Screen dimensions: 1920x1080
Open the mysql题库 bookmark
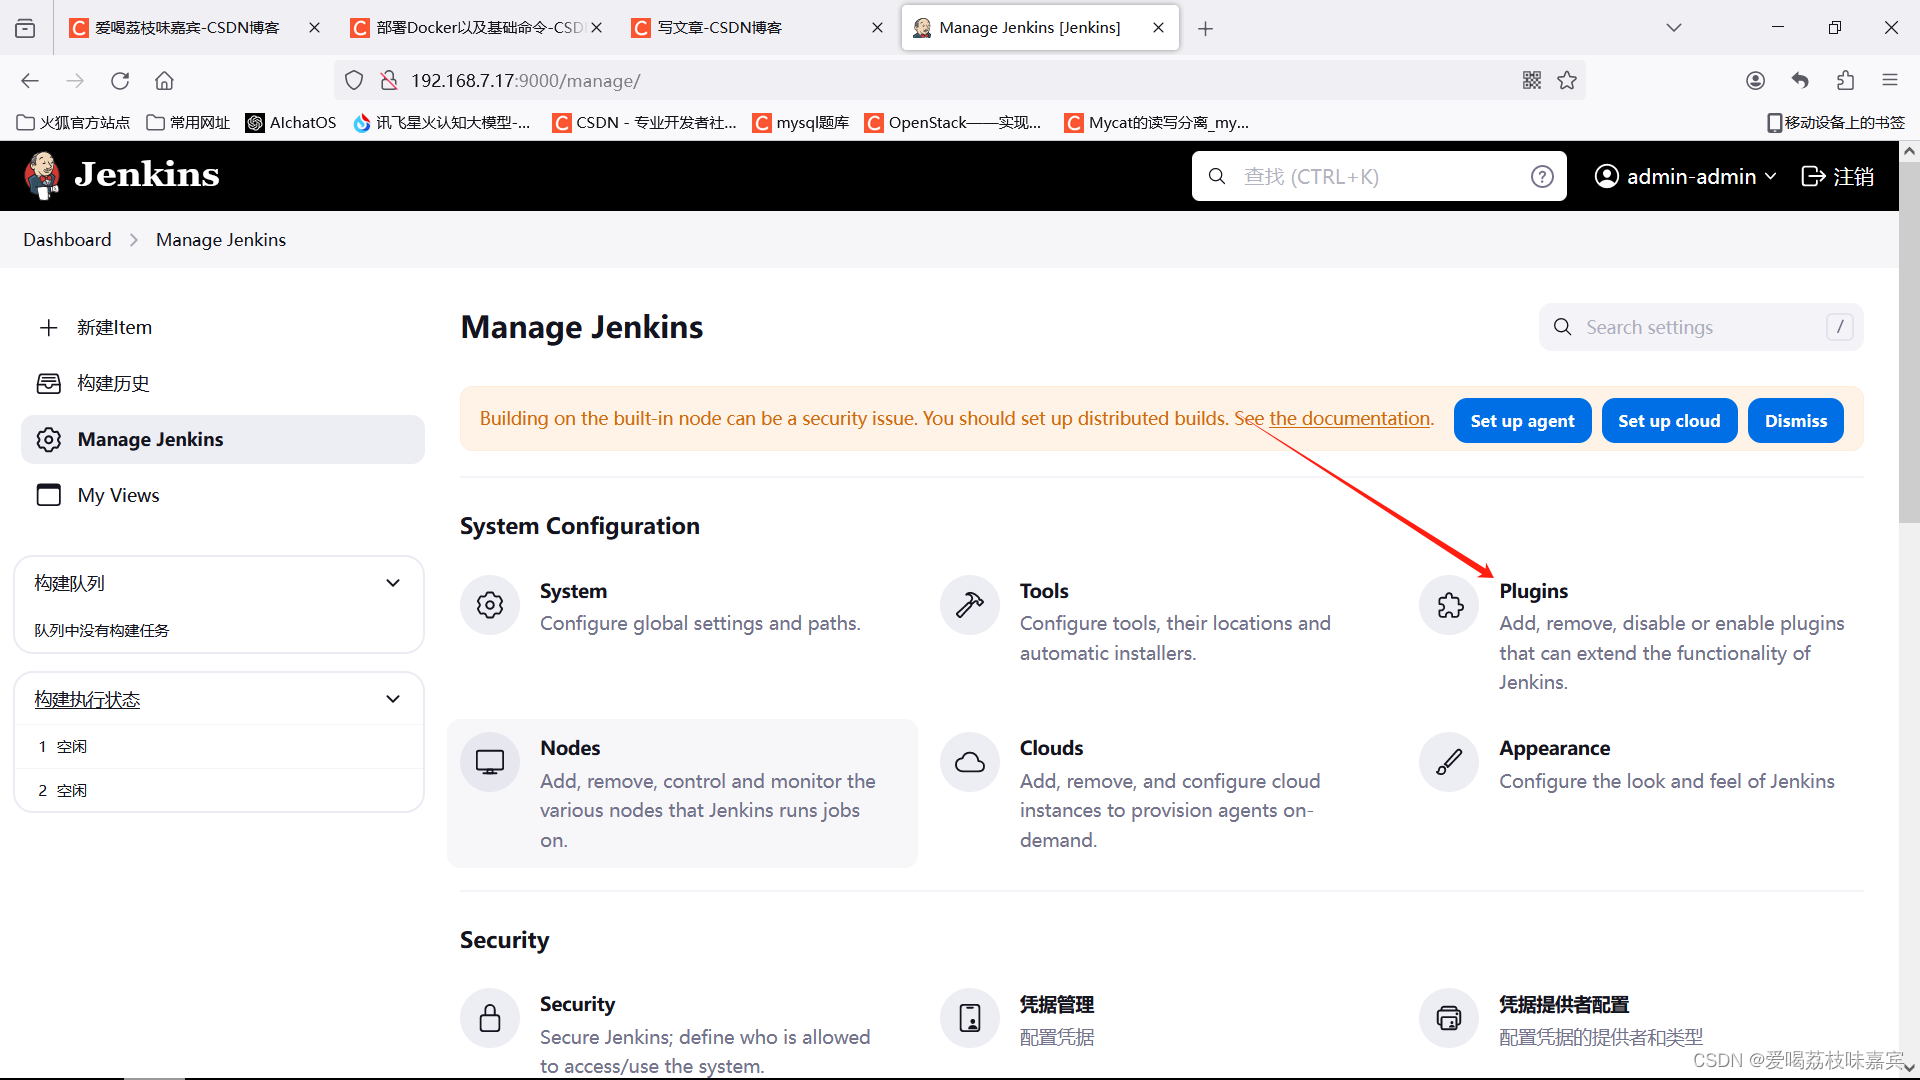(x=801, y=123)
